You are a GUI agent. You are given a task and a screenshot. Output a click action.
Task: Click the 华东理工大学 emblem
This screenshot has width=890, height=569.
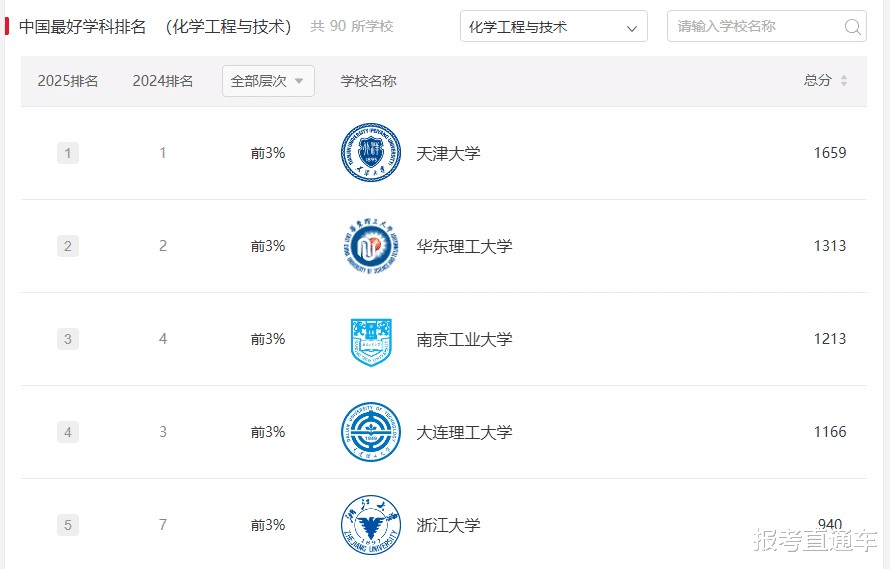pos(371,246)
